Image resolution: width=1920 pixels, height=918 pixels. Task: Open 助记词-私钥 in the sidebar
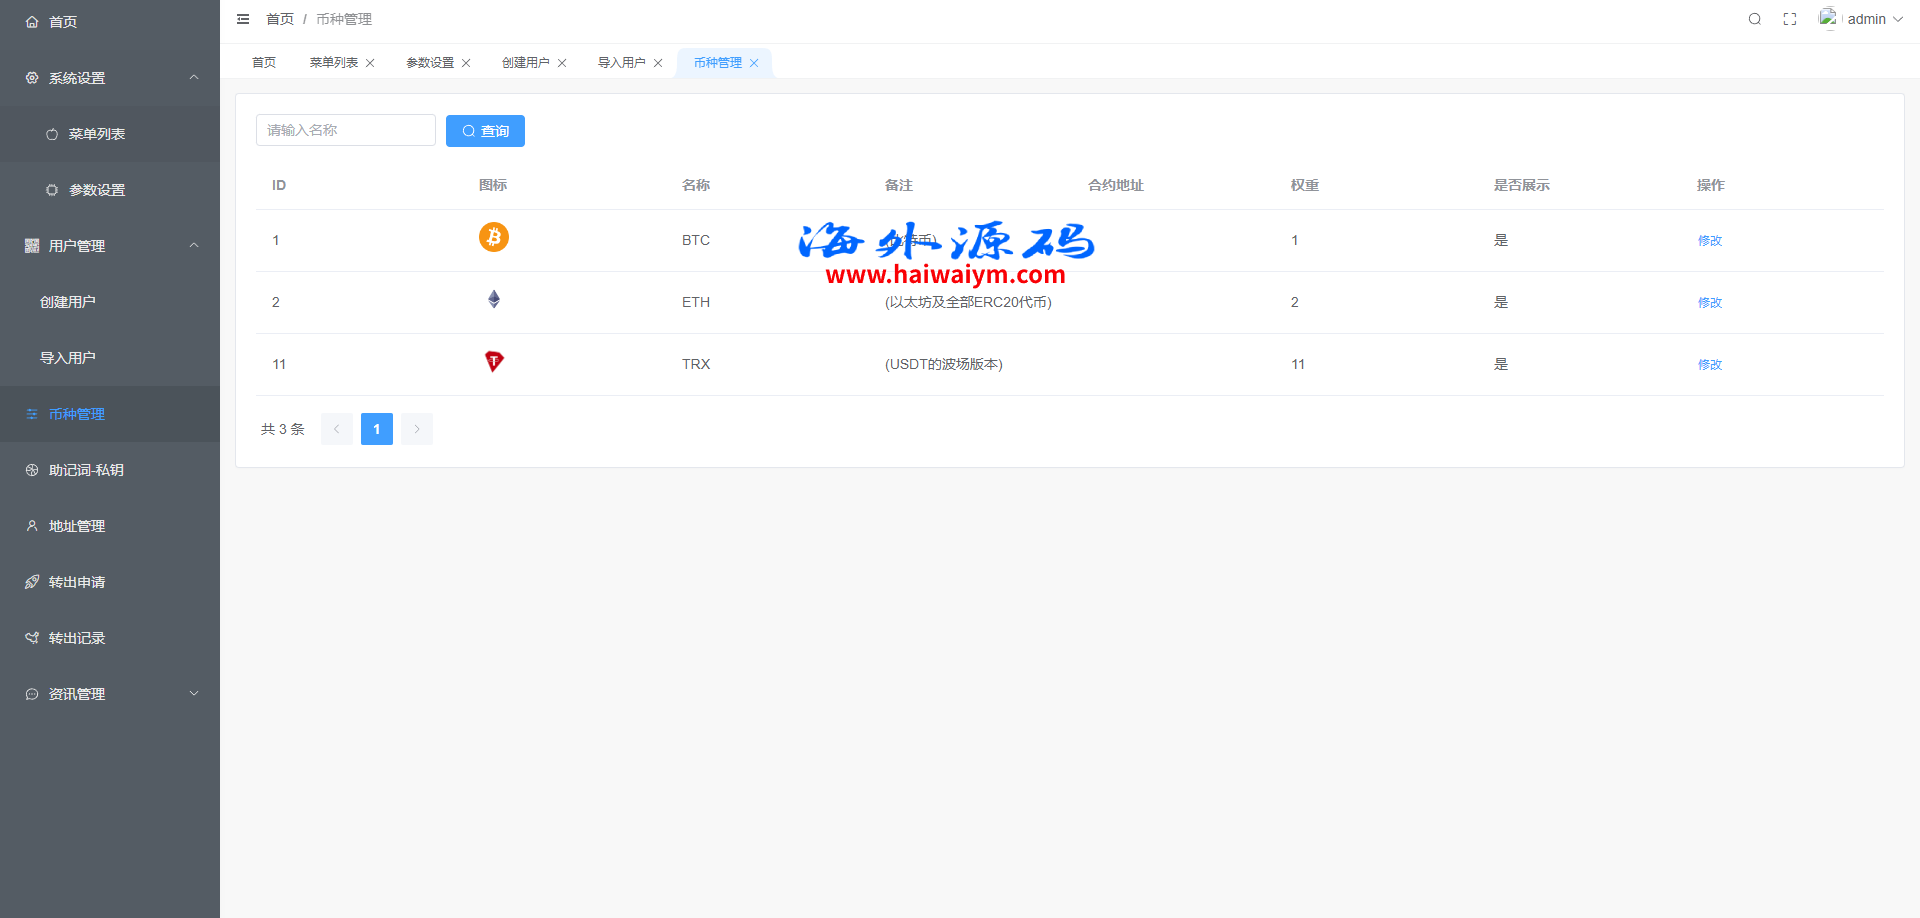tap(86, 470)
